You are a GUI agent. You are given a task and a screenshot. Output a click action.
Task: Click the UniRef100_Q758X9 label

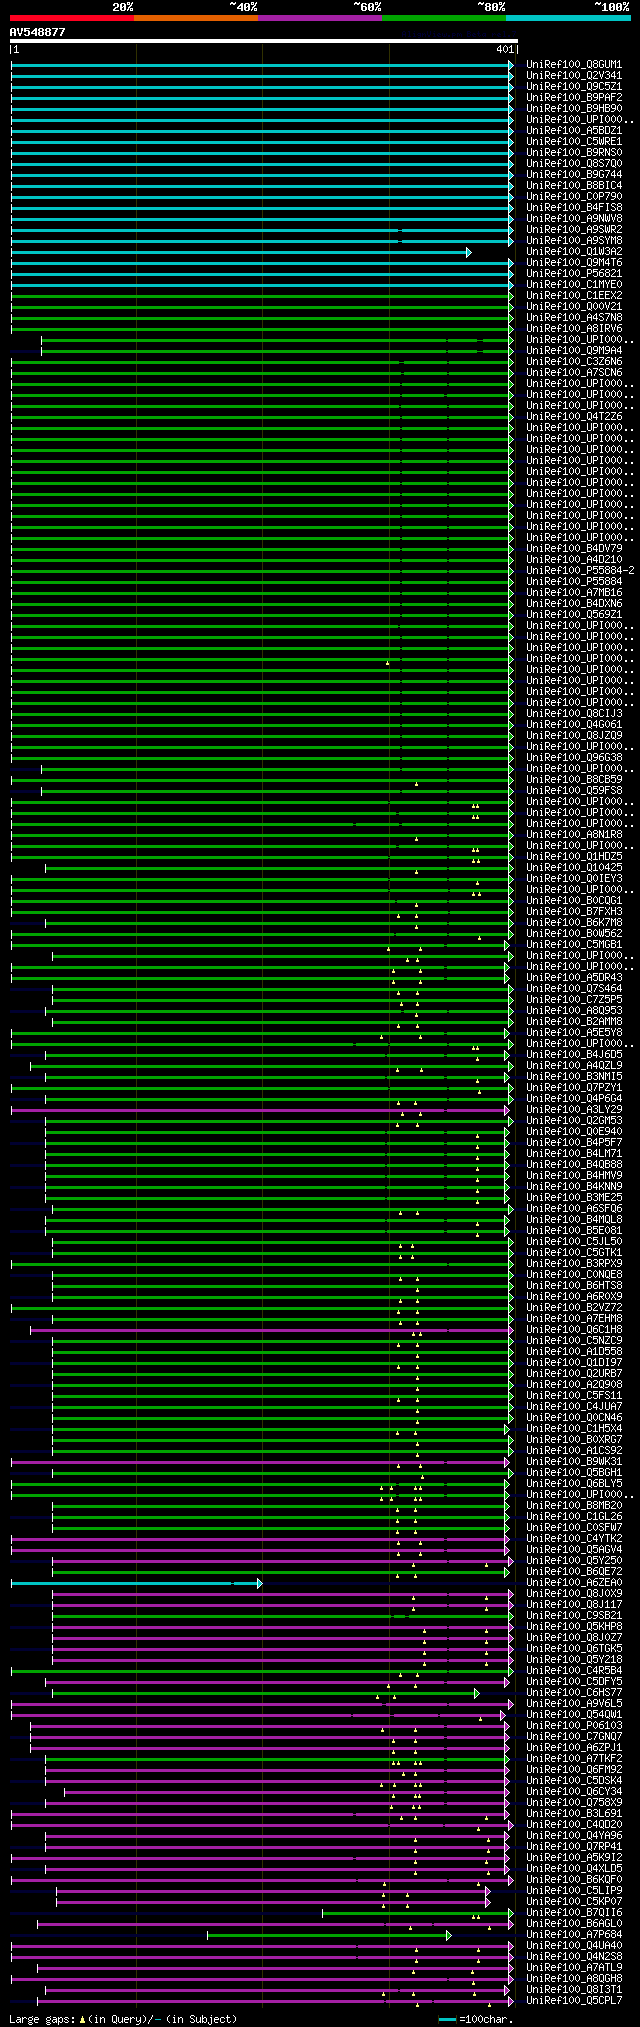(574, 1803)
